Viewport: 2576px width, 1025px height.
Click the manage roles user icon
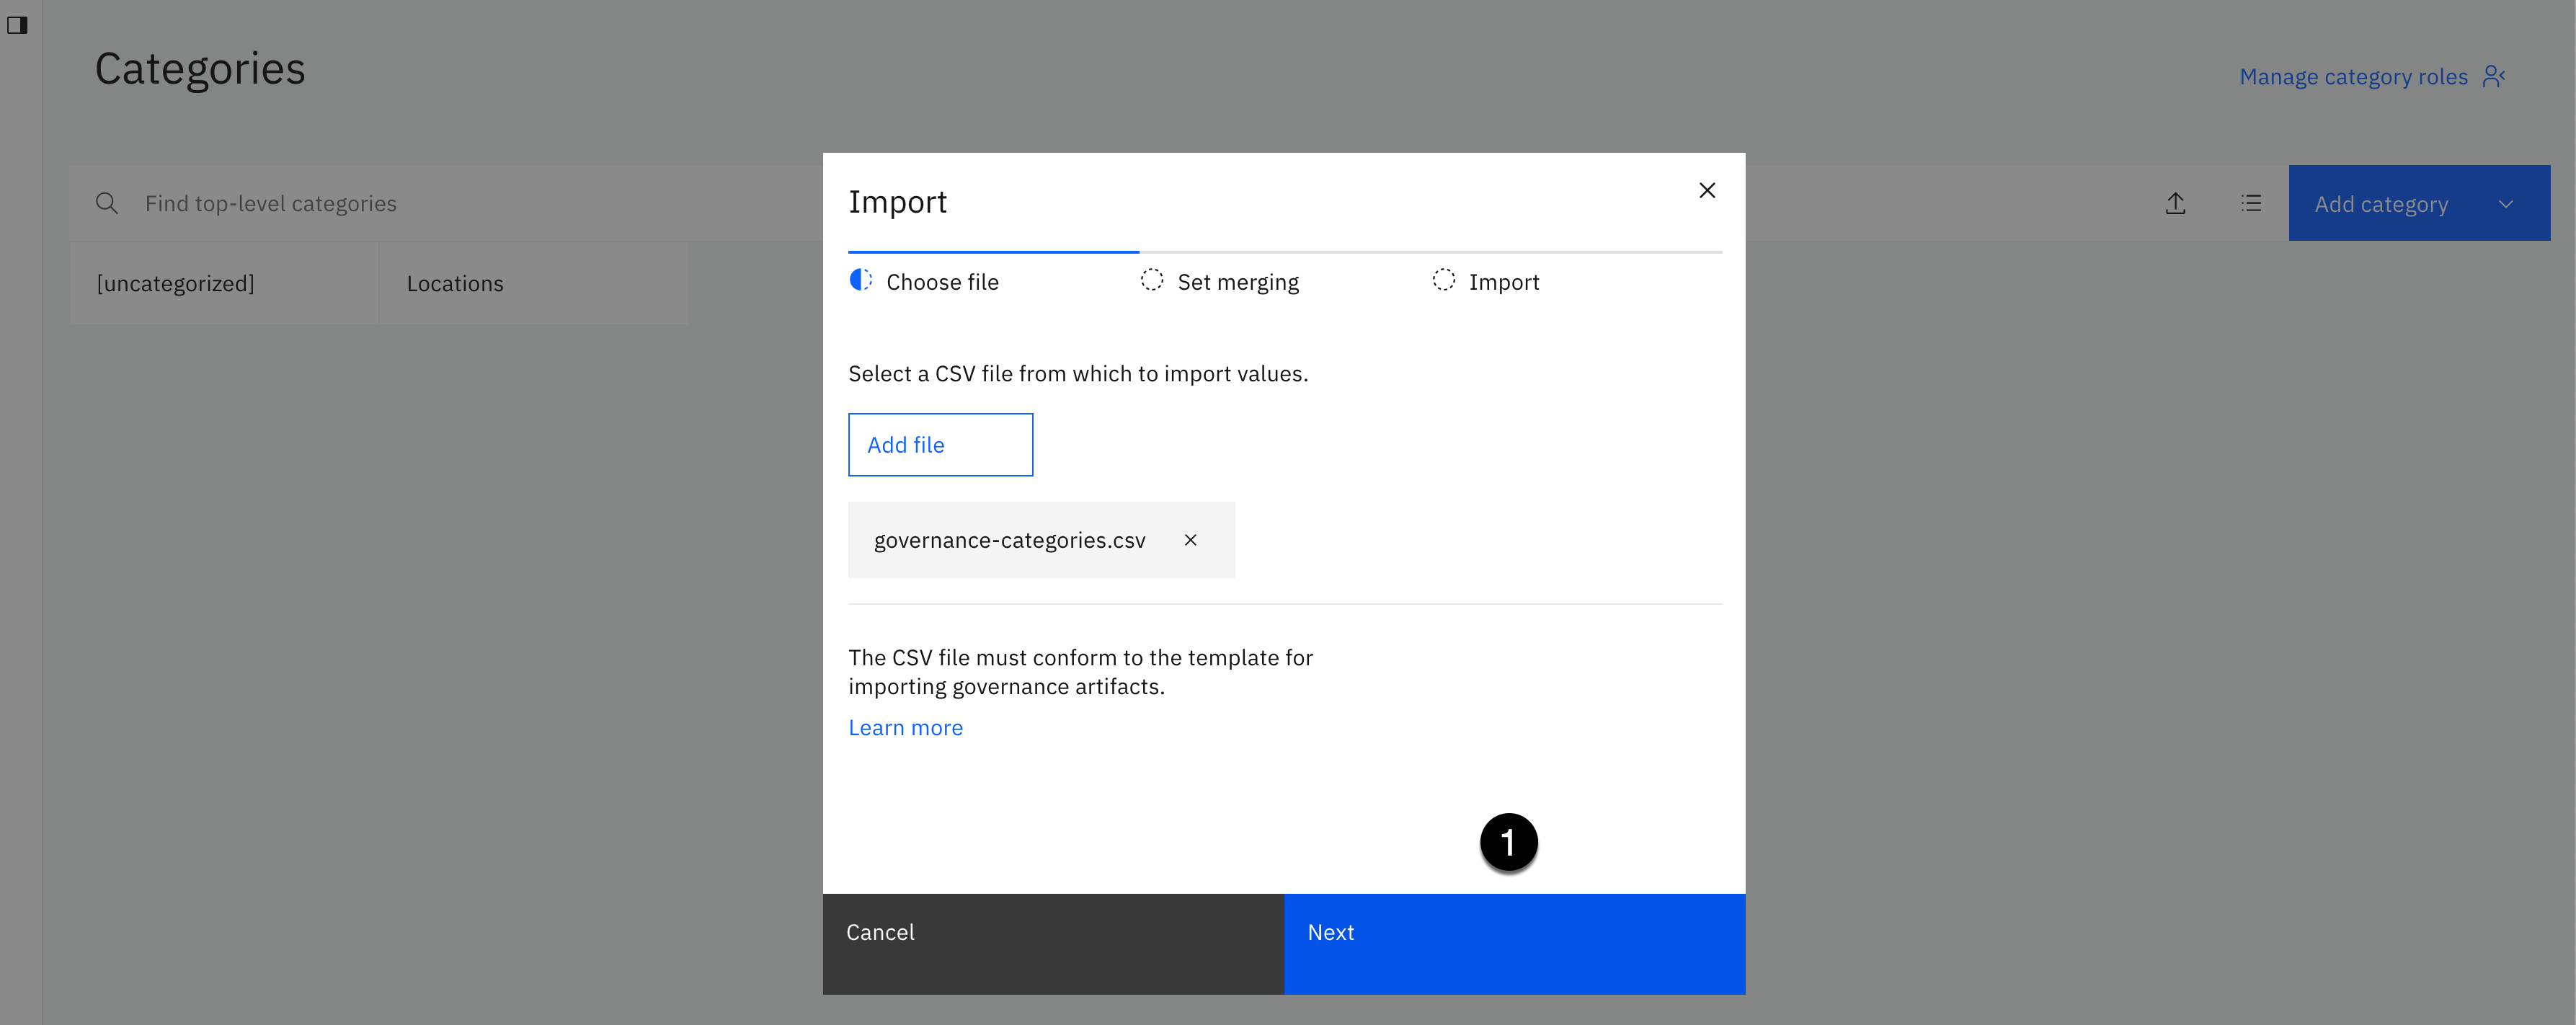[x=2494, y=77]
